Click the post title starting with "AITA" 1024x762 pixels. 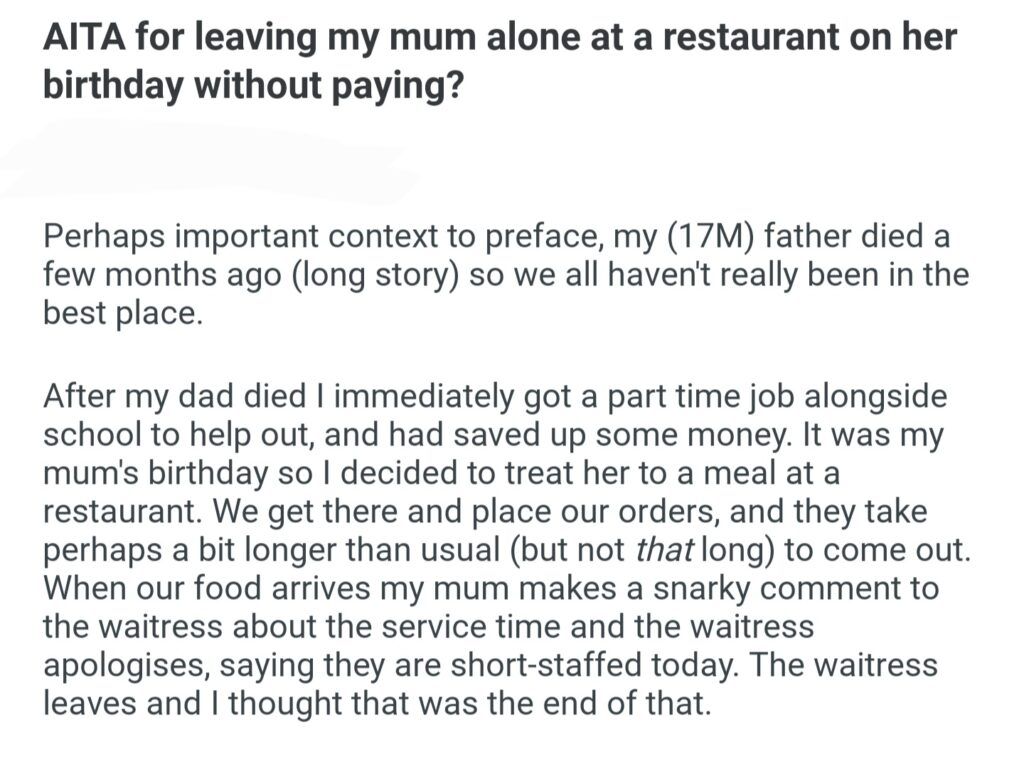click(498, 38)
